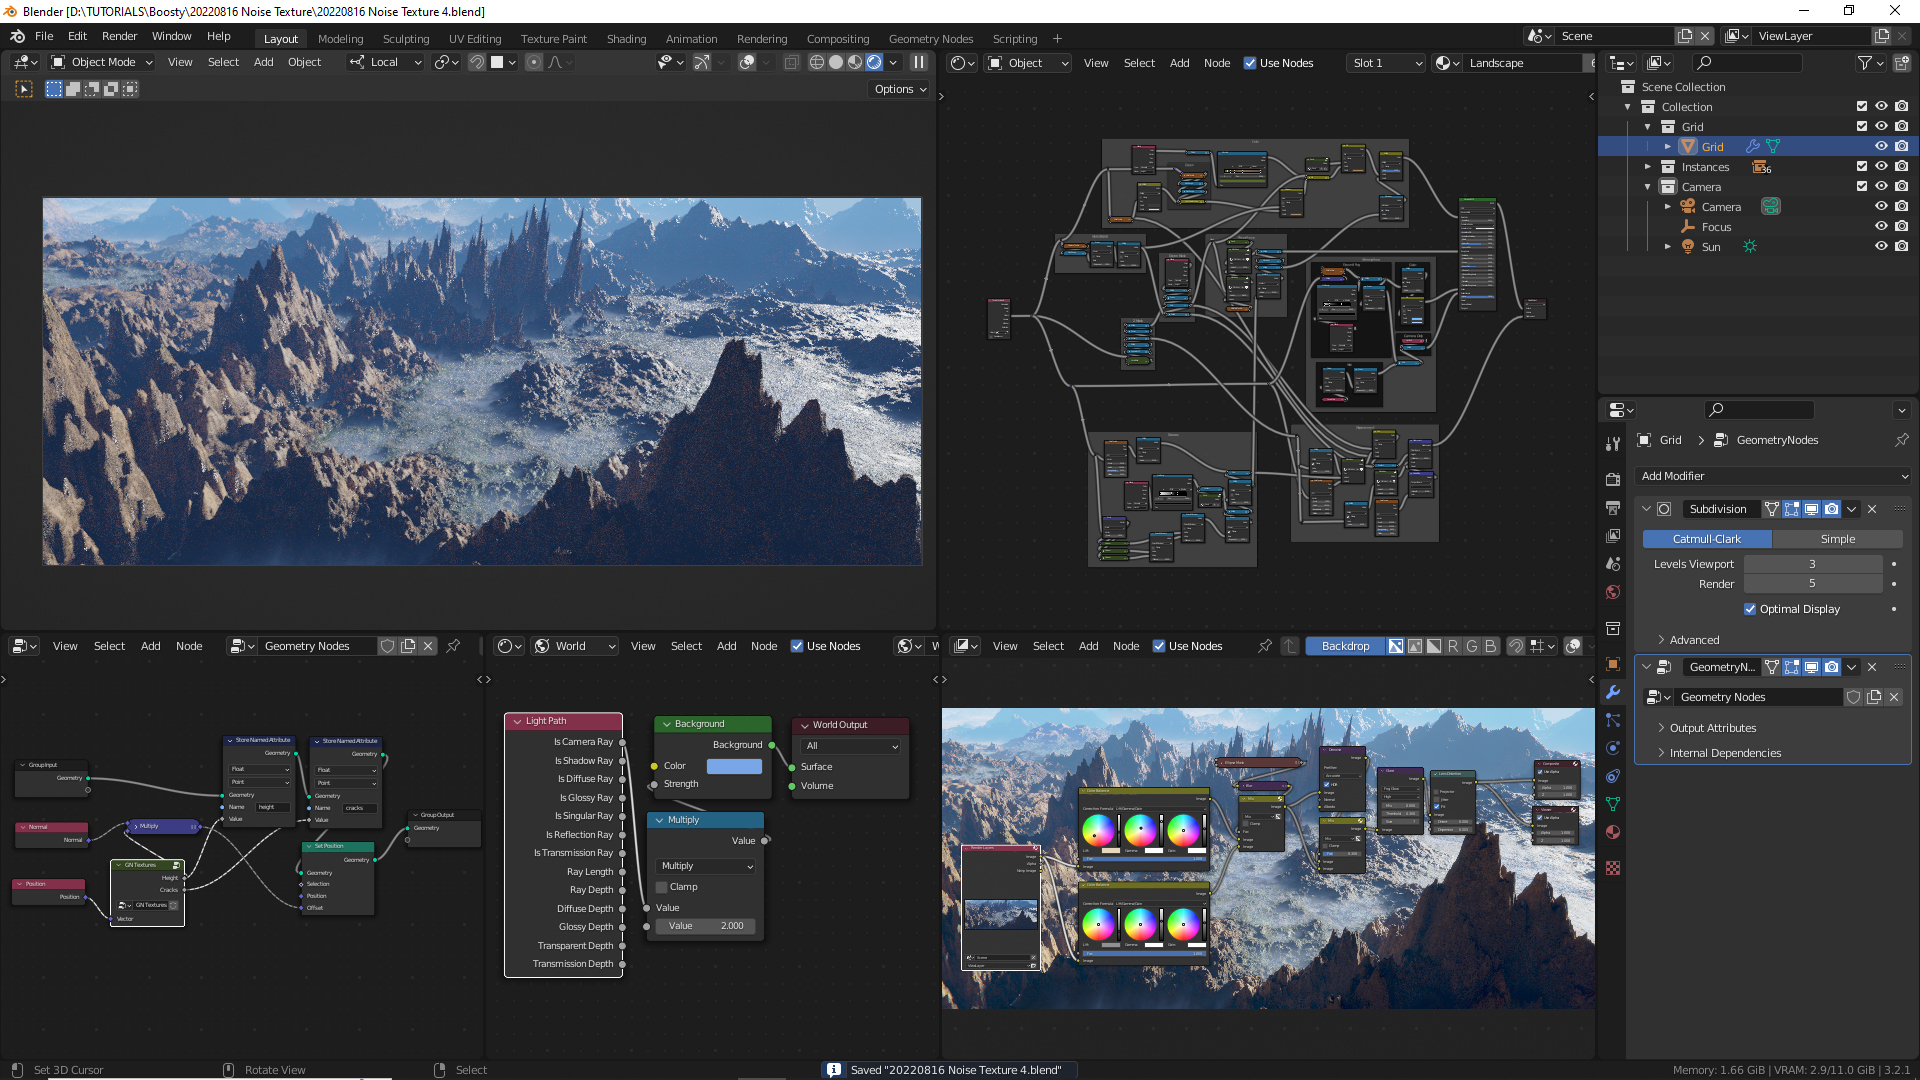Open the Material properties tab
1920x1080 pixels.
[1612, 832]
